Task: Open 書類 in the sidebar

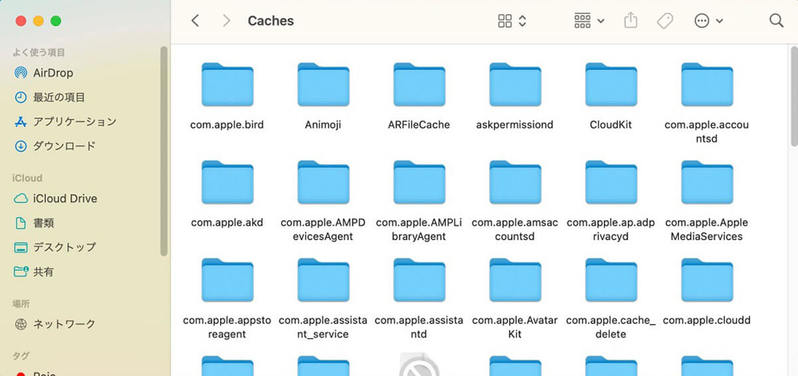Action: [x=34, y=223]
